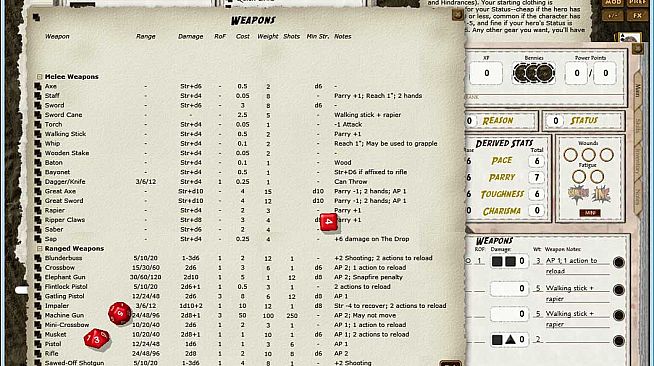The width and height of the screenshot is (654, 366).
Task: Click the Toughness total field
Action: pos(537,194)
